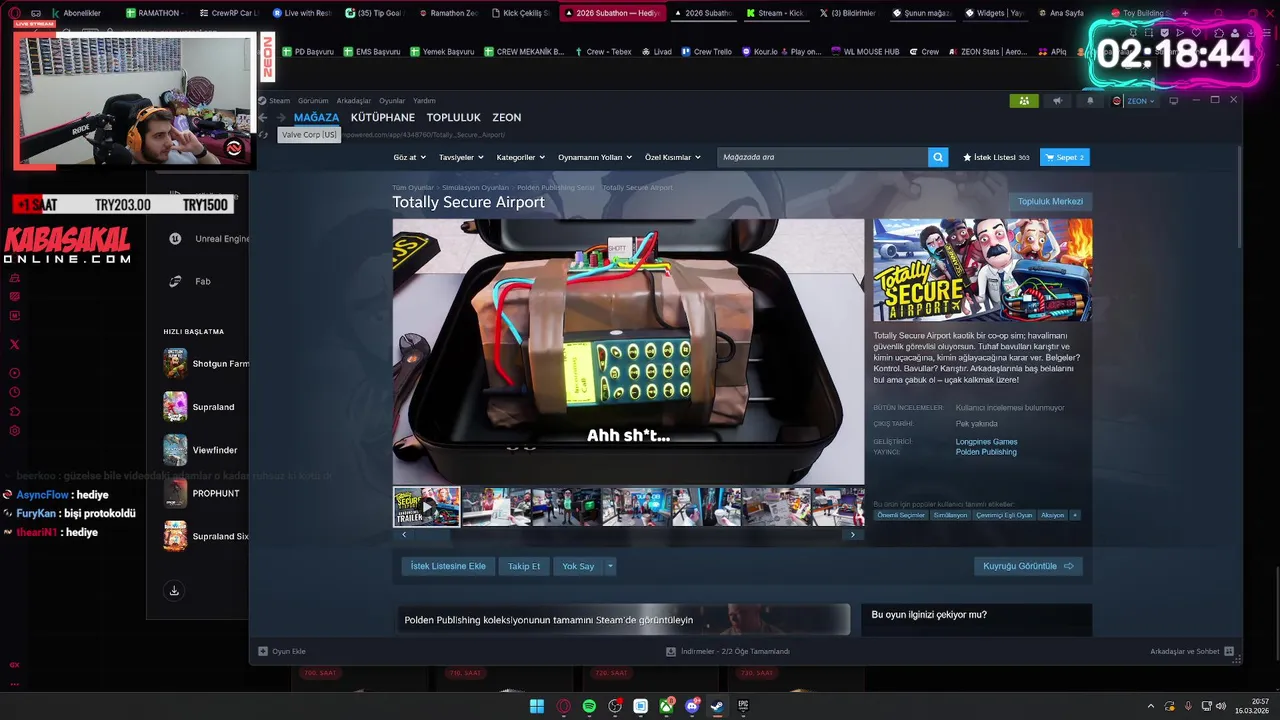Viewport: 1280px width, 720px height.
Task: Click the Aksiyon tag
Action: point(1052,515)
